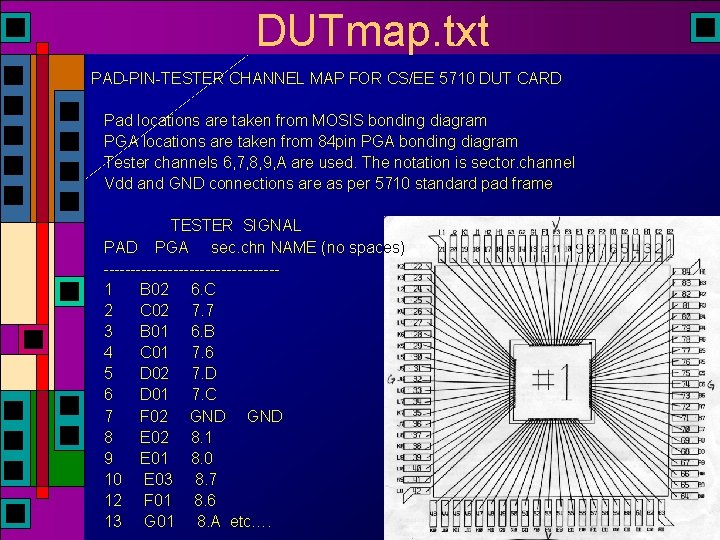Click PGA value D01
Image resolution: width=720 pixels, height=540 pixels.
154,394
